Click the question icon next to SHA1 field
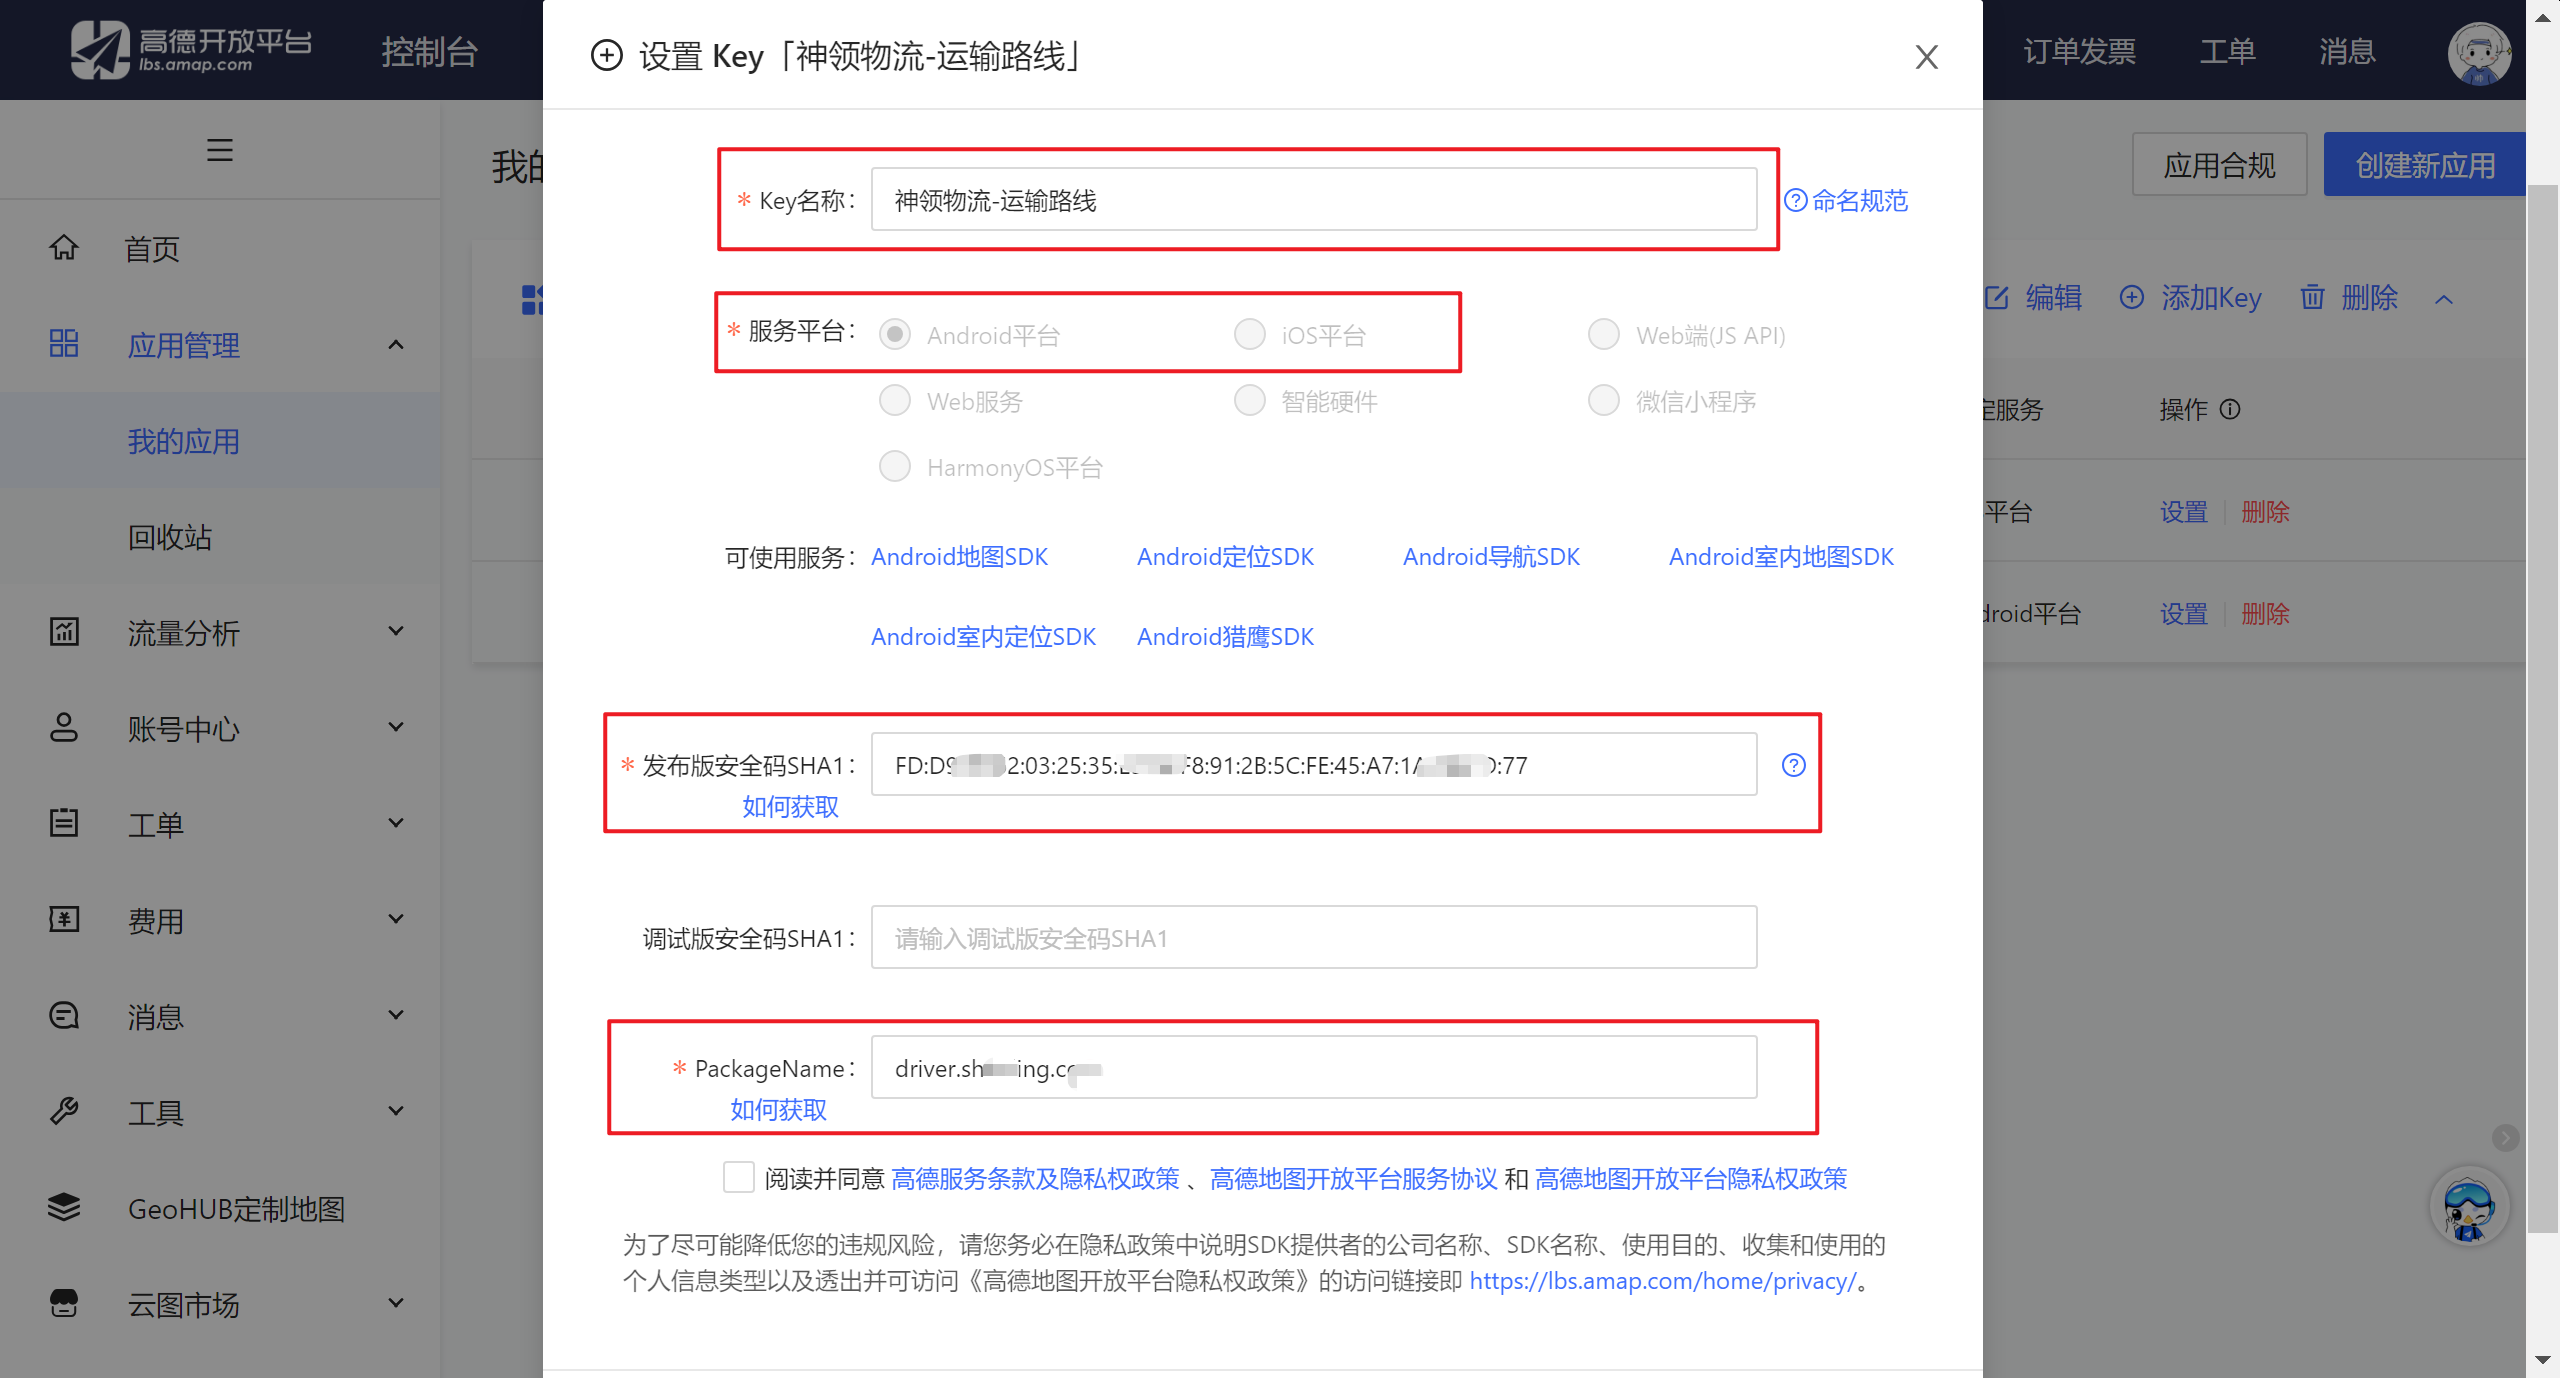 [x=1793, y=765]
